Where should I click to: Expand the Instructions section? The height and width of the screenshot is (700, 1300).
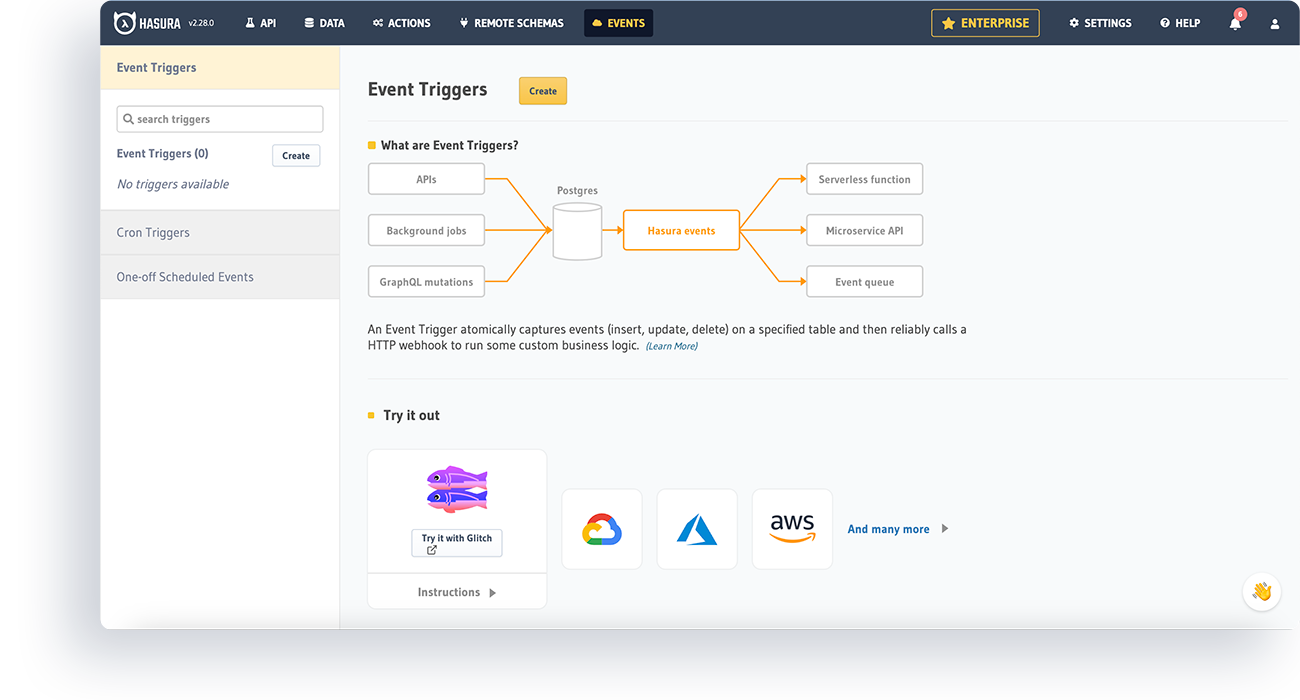457,592
